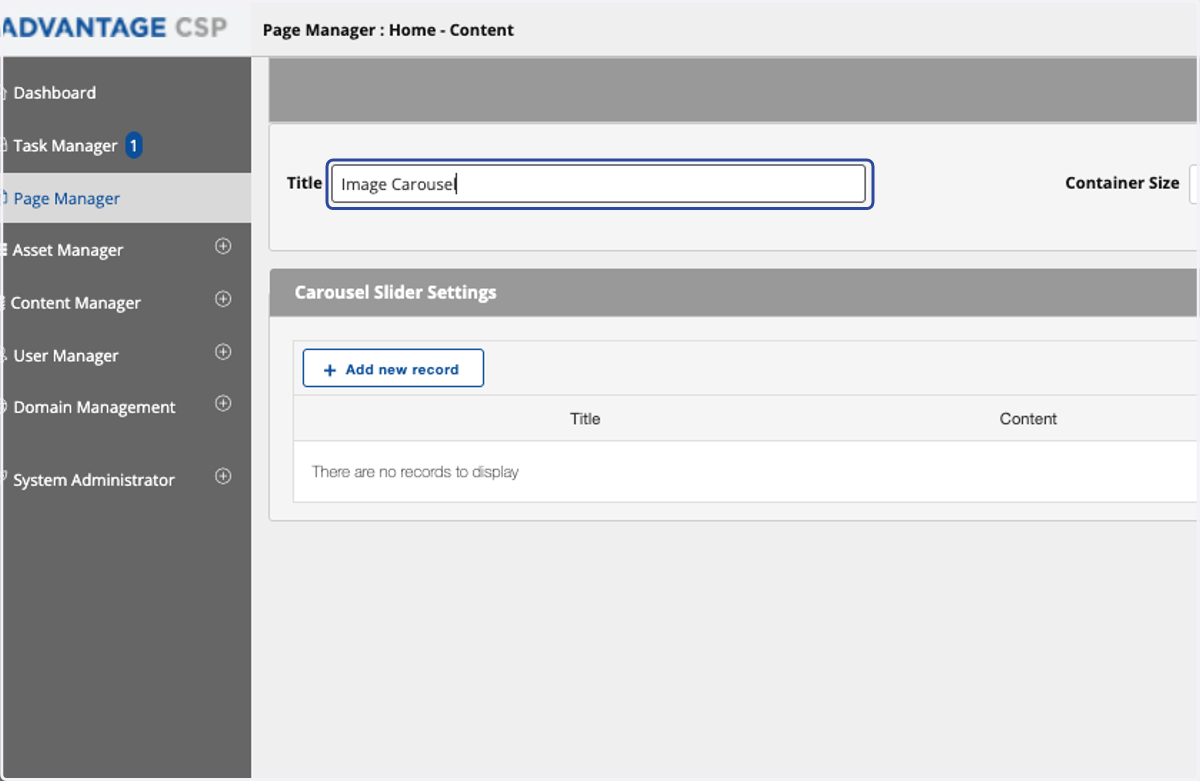The image size is (1200, 781).
Task: Open Domain Management menu item
Action: [94, 407]
